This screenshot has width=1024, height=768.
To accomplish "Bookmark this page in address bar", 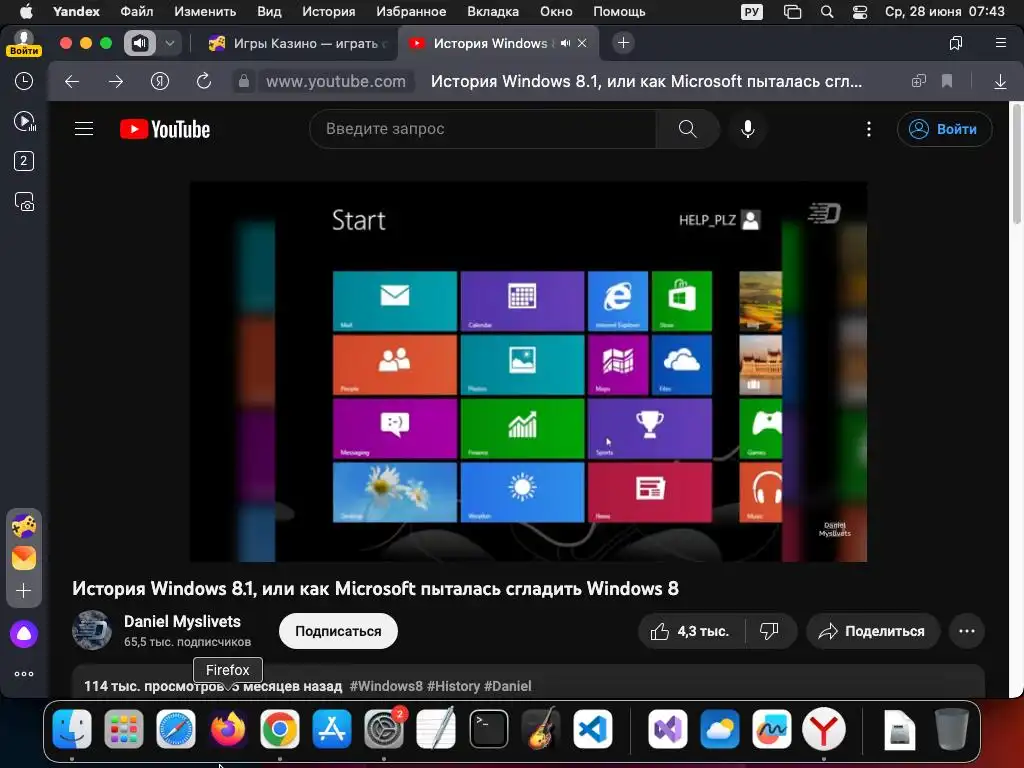I will pyautogui.click(x=947, y=81).
